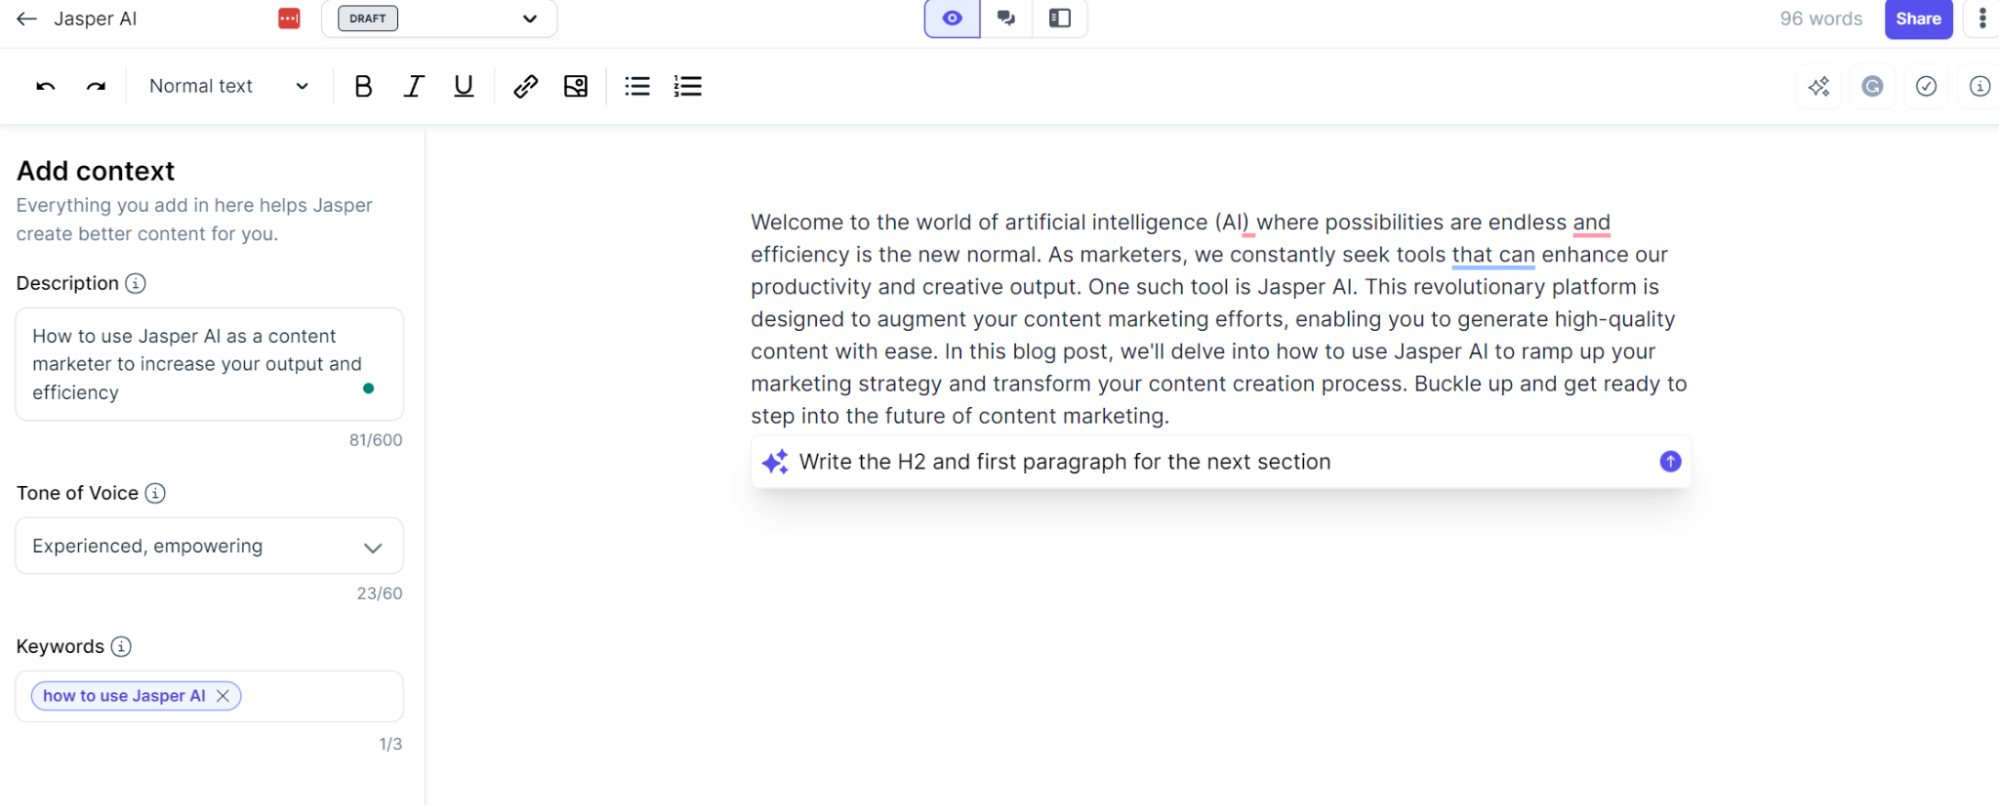Screen dimensions: 1999x806
Task: Submit the command with the arrow button
Action: point(1670,462)
